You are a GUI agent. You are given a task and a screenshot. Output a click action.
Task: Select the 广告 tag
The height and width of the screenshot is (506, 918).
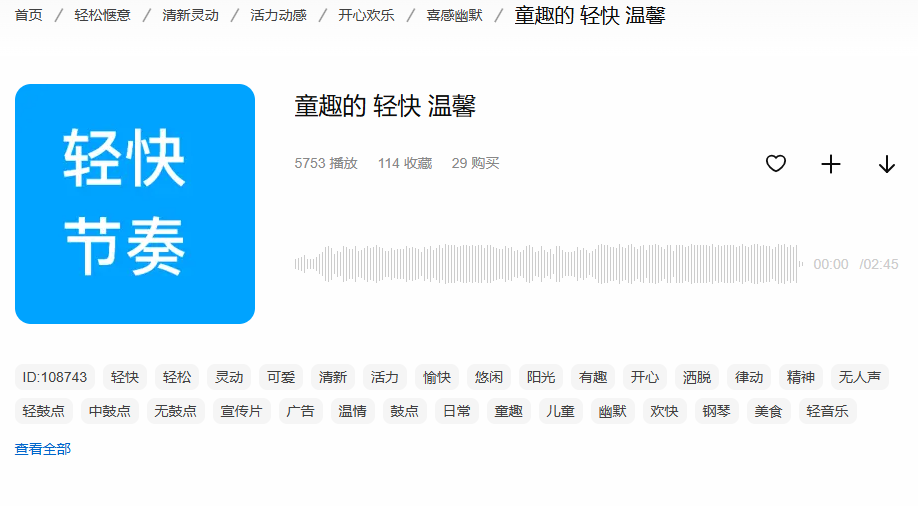(300, 411)
